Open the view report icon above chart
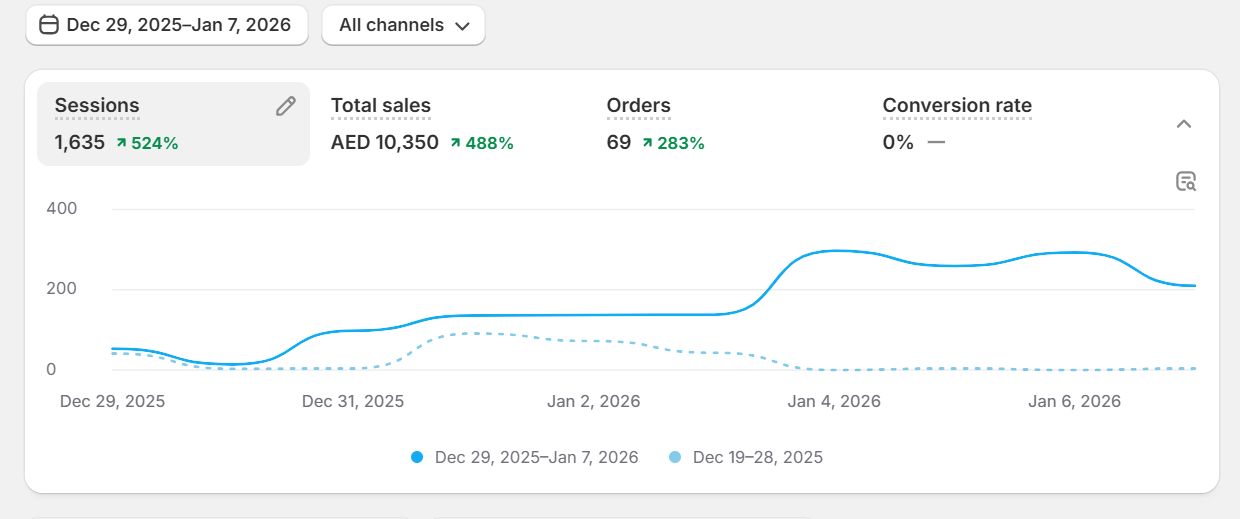This screenshot has height=519, width=1240. (1185, 181)
